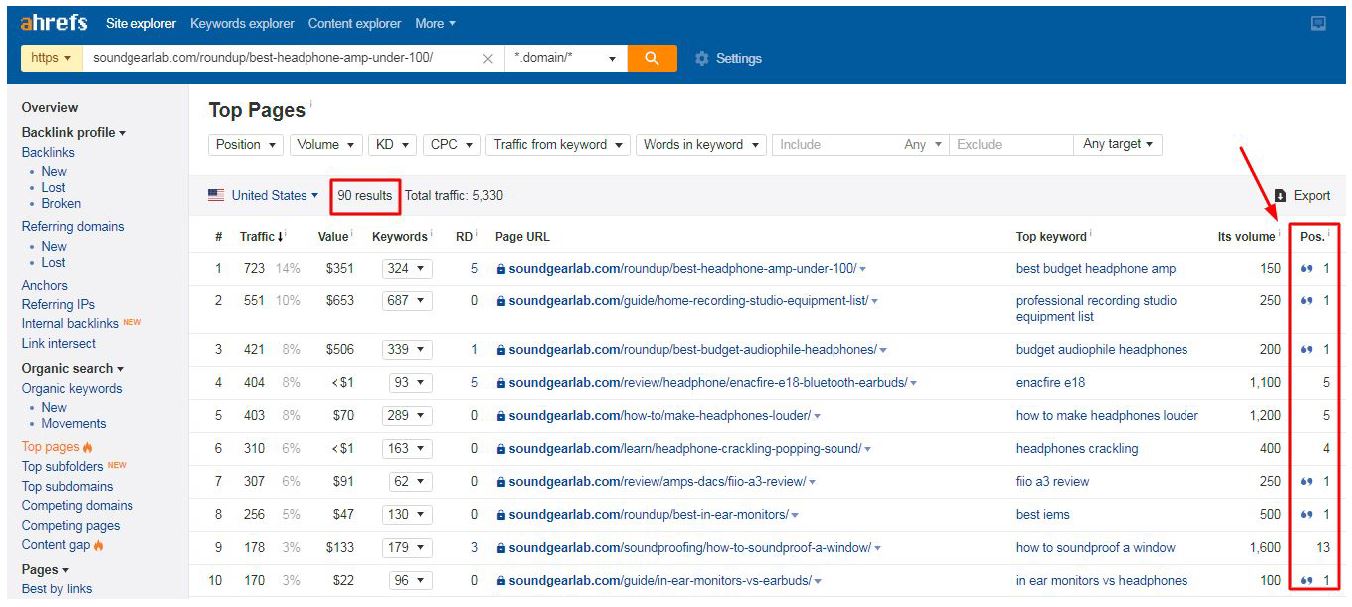This screenshot has height=607, width=1352.
Task: Click the ahrefs logo
Action: tap(54, 23)
